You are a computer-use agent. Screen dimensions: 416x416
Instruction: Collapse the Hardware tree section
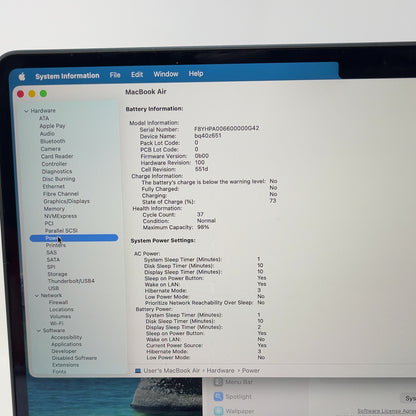coord(26,111)
